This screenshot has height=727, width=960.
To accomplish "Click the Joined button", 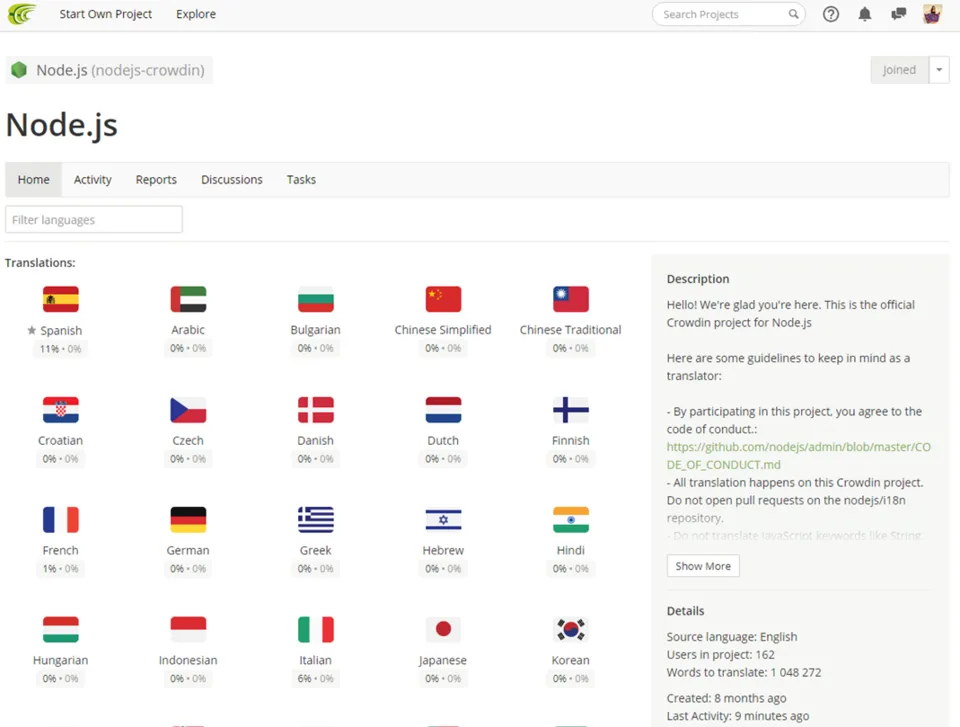I will pos(899,70).
